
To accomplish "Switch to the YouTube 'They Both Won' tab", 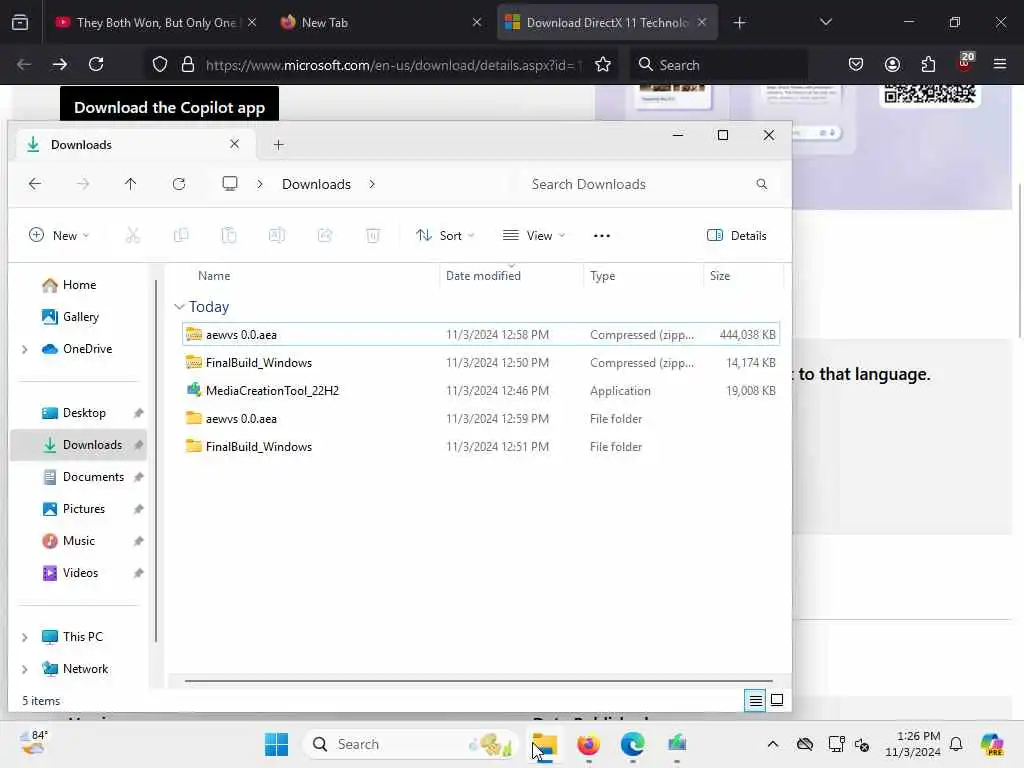I will [155, 23].
